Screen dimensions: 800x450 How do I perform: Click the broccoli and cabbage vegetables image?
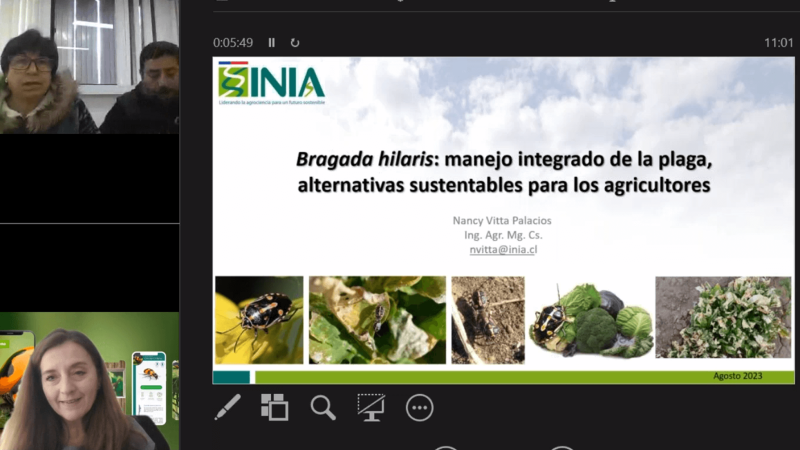click(590, 318)
